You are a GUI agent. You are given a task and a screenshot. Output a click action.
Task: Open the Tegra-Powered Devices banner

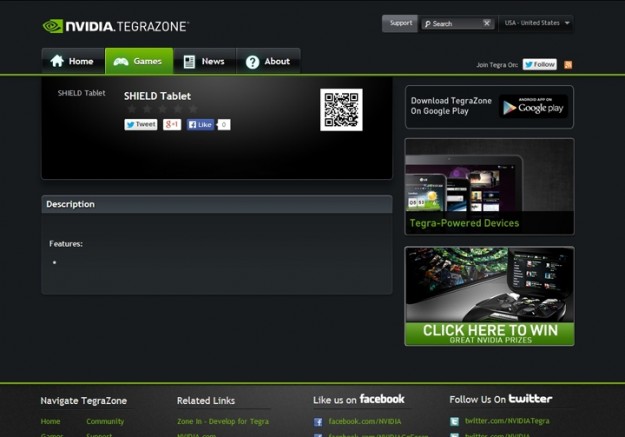coord(489,186)
